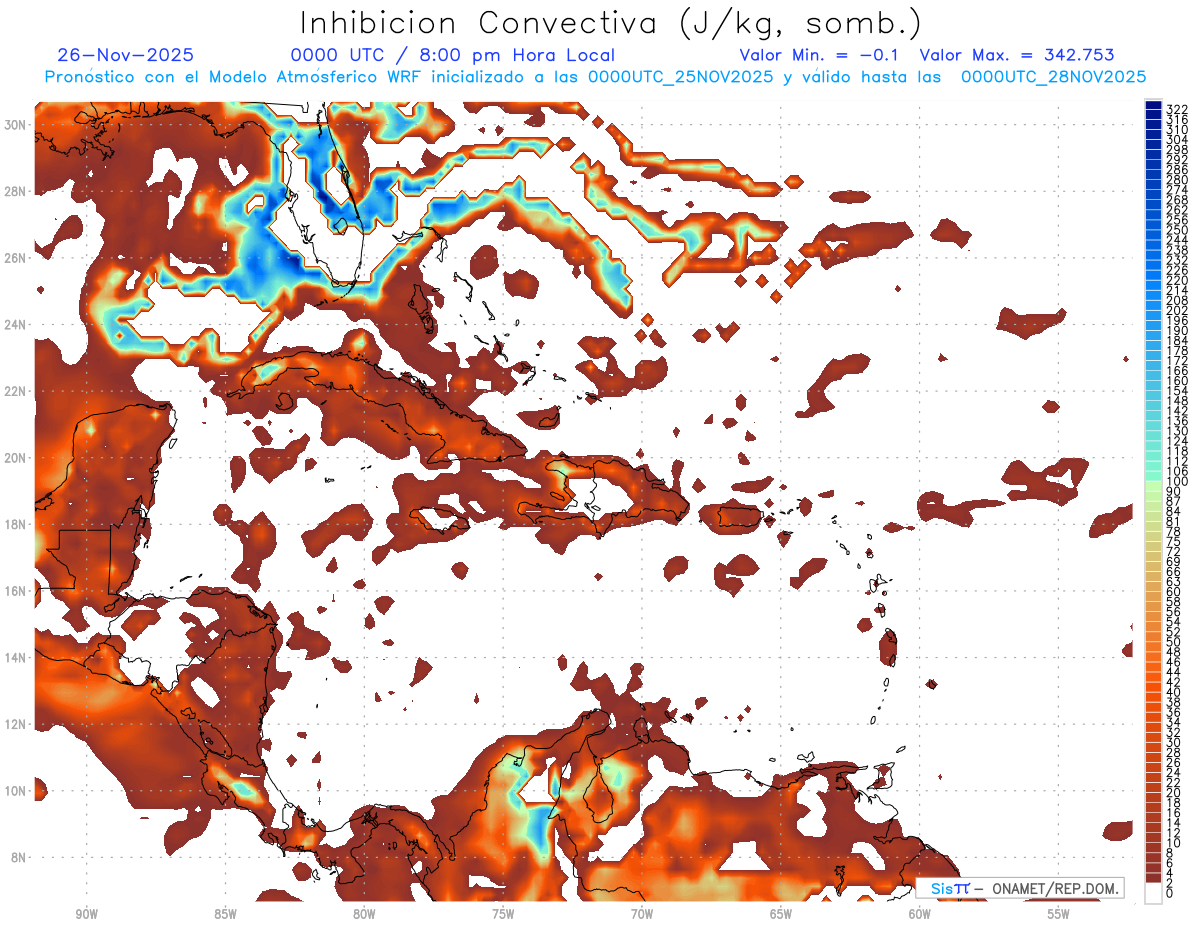
Task: Click the '65W' longitude label
Action: [781, 914]
